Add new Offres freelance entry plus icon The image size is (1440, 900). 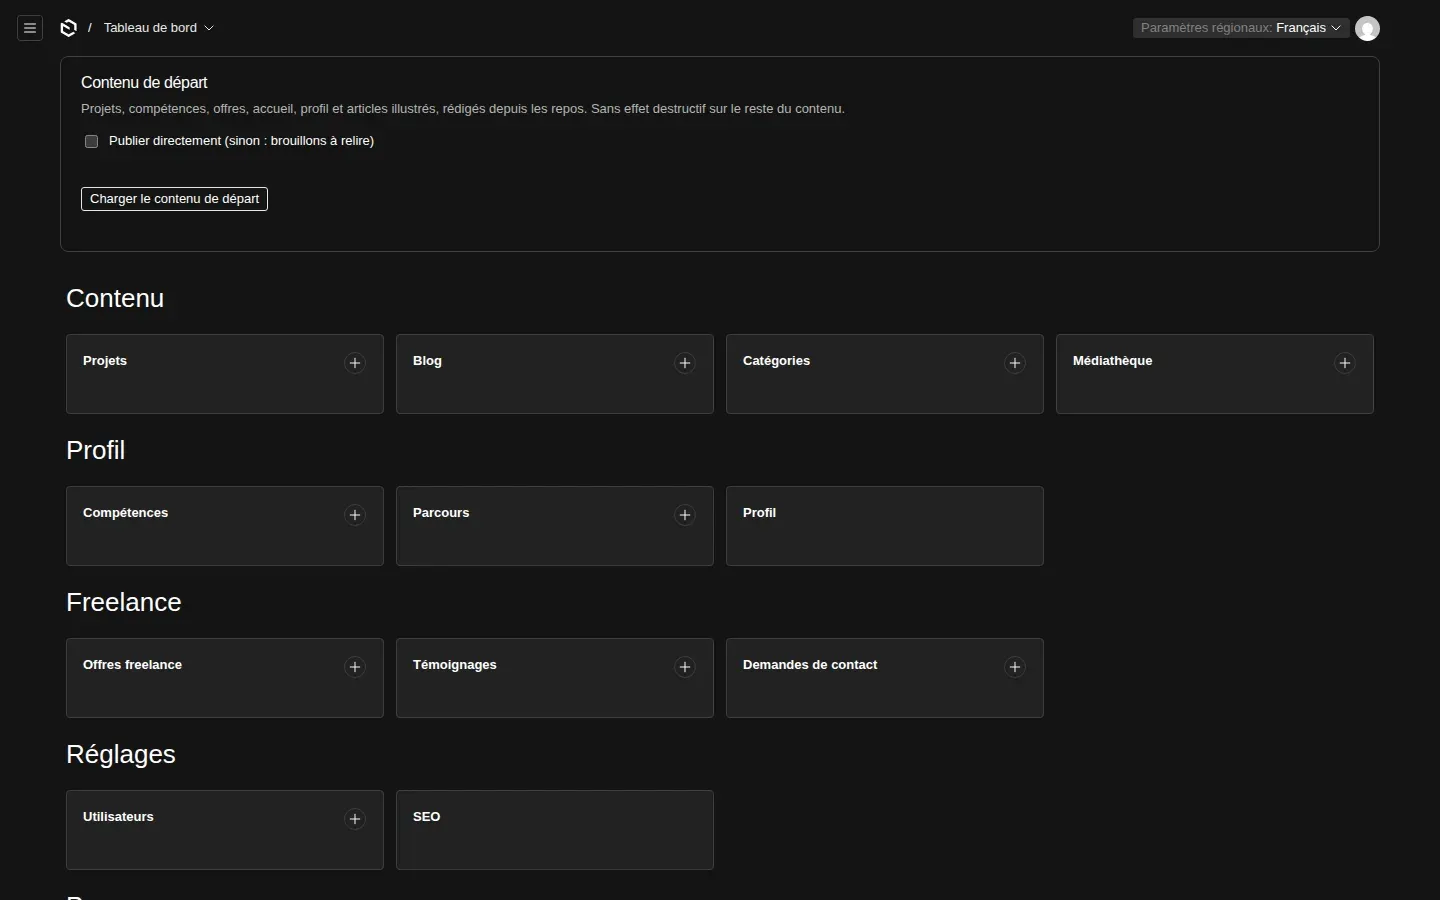coord(355,667)
